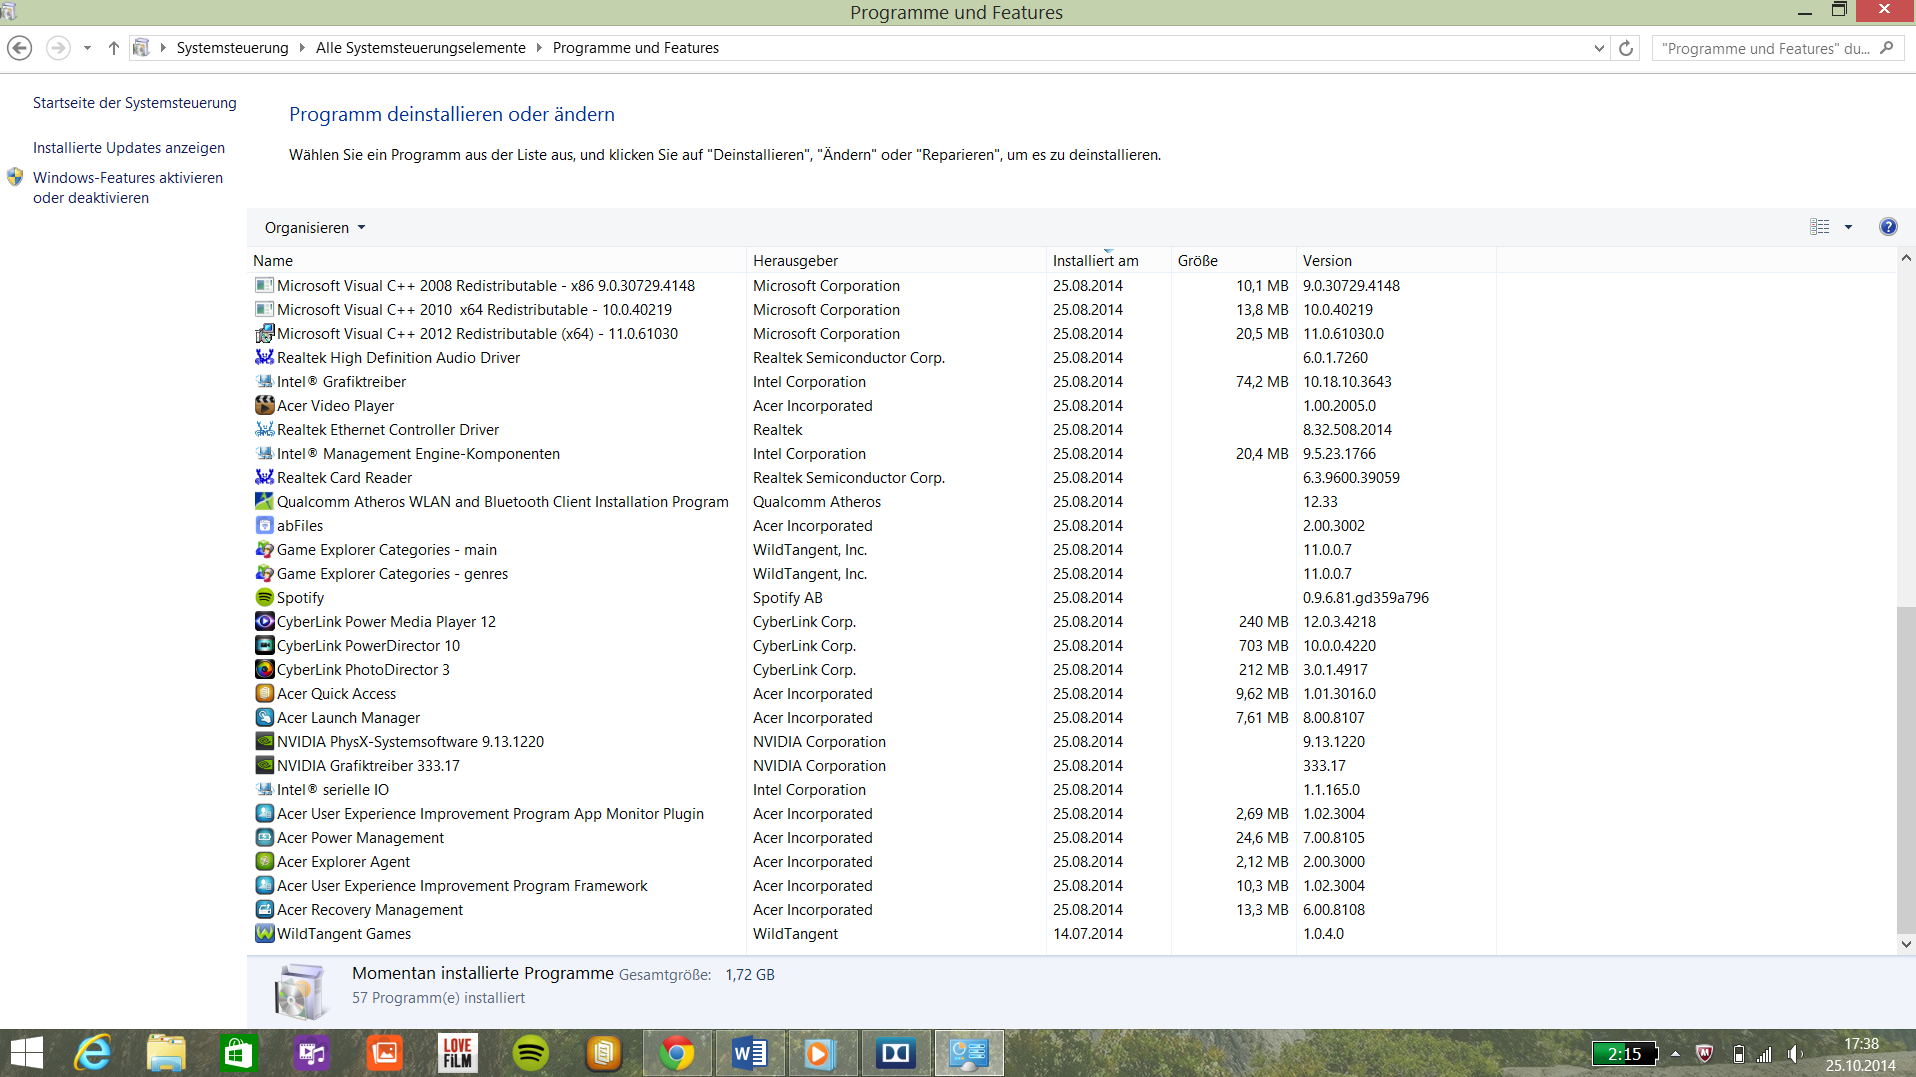Sort by Installiert am column header
Screen dimensions: 1916x1077
point(1109,260)
